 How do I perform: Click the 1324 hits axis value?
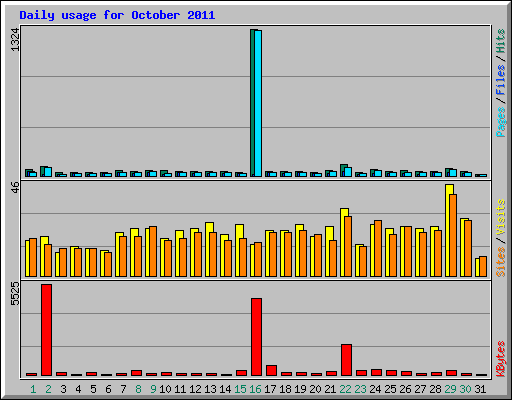tap(15, 40)
